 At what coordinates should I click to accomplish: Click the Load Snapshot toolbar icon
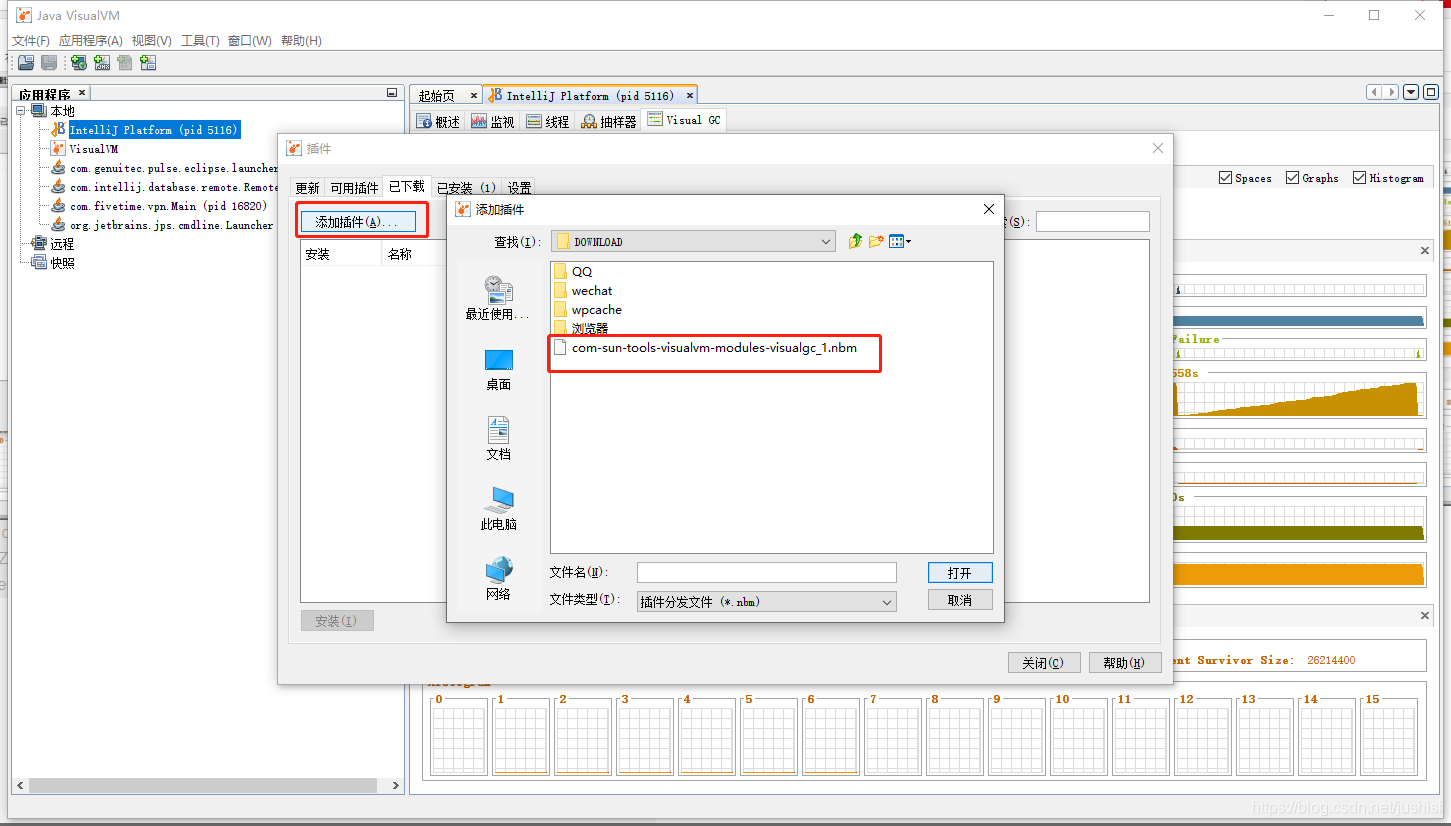(26, 63)
